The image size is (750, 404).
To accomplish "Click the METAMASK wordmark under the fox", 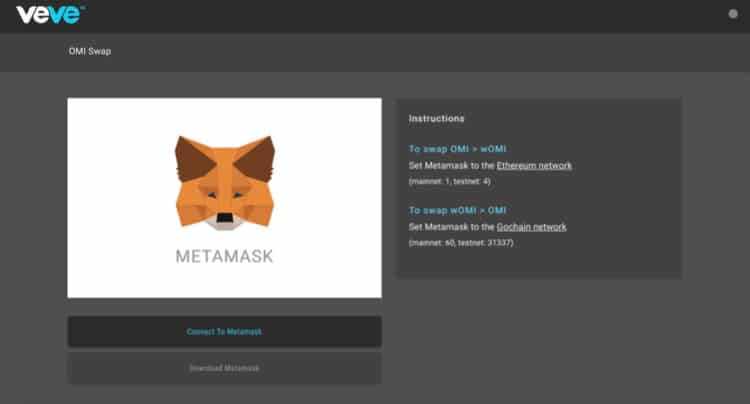I will (224, 256).
